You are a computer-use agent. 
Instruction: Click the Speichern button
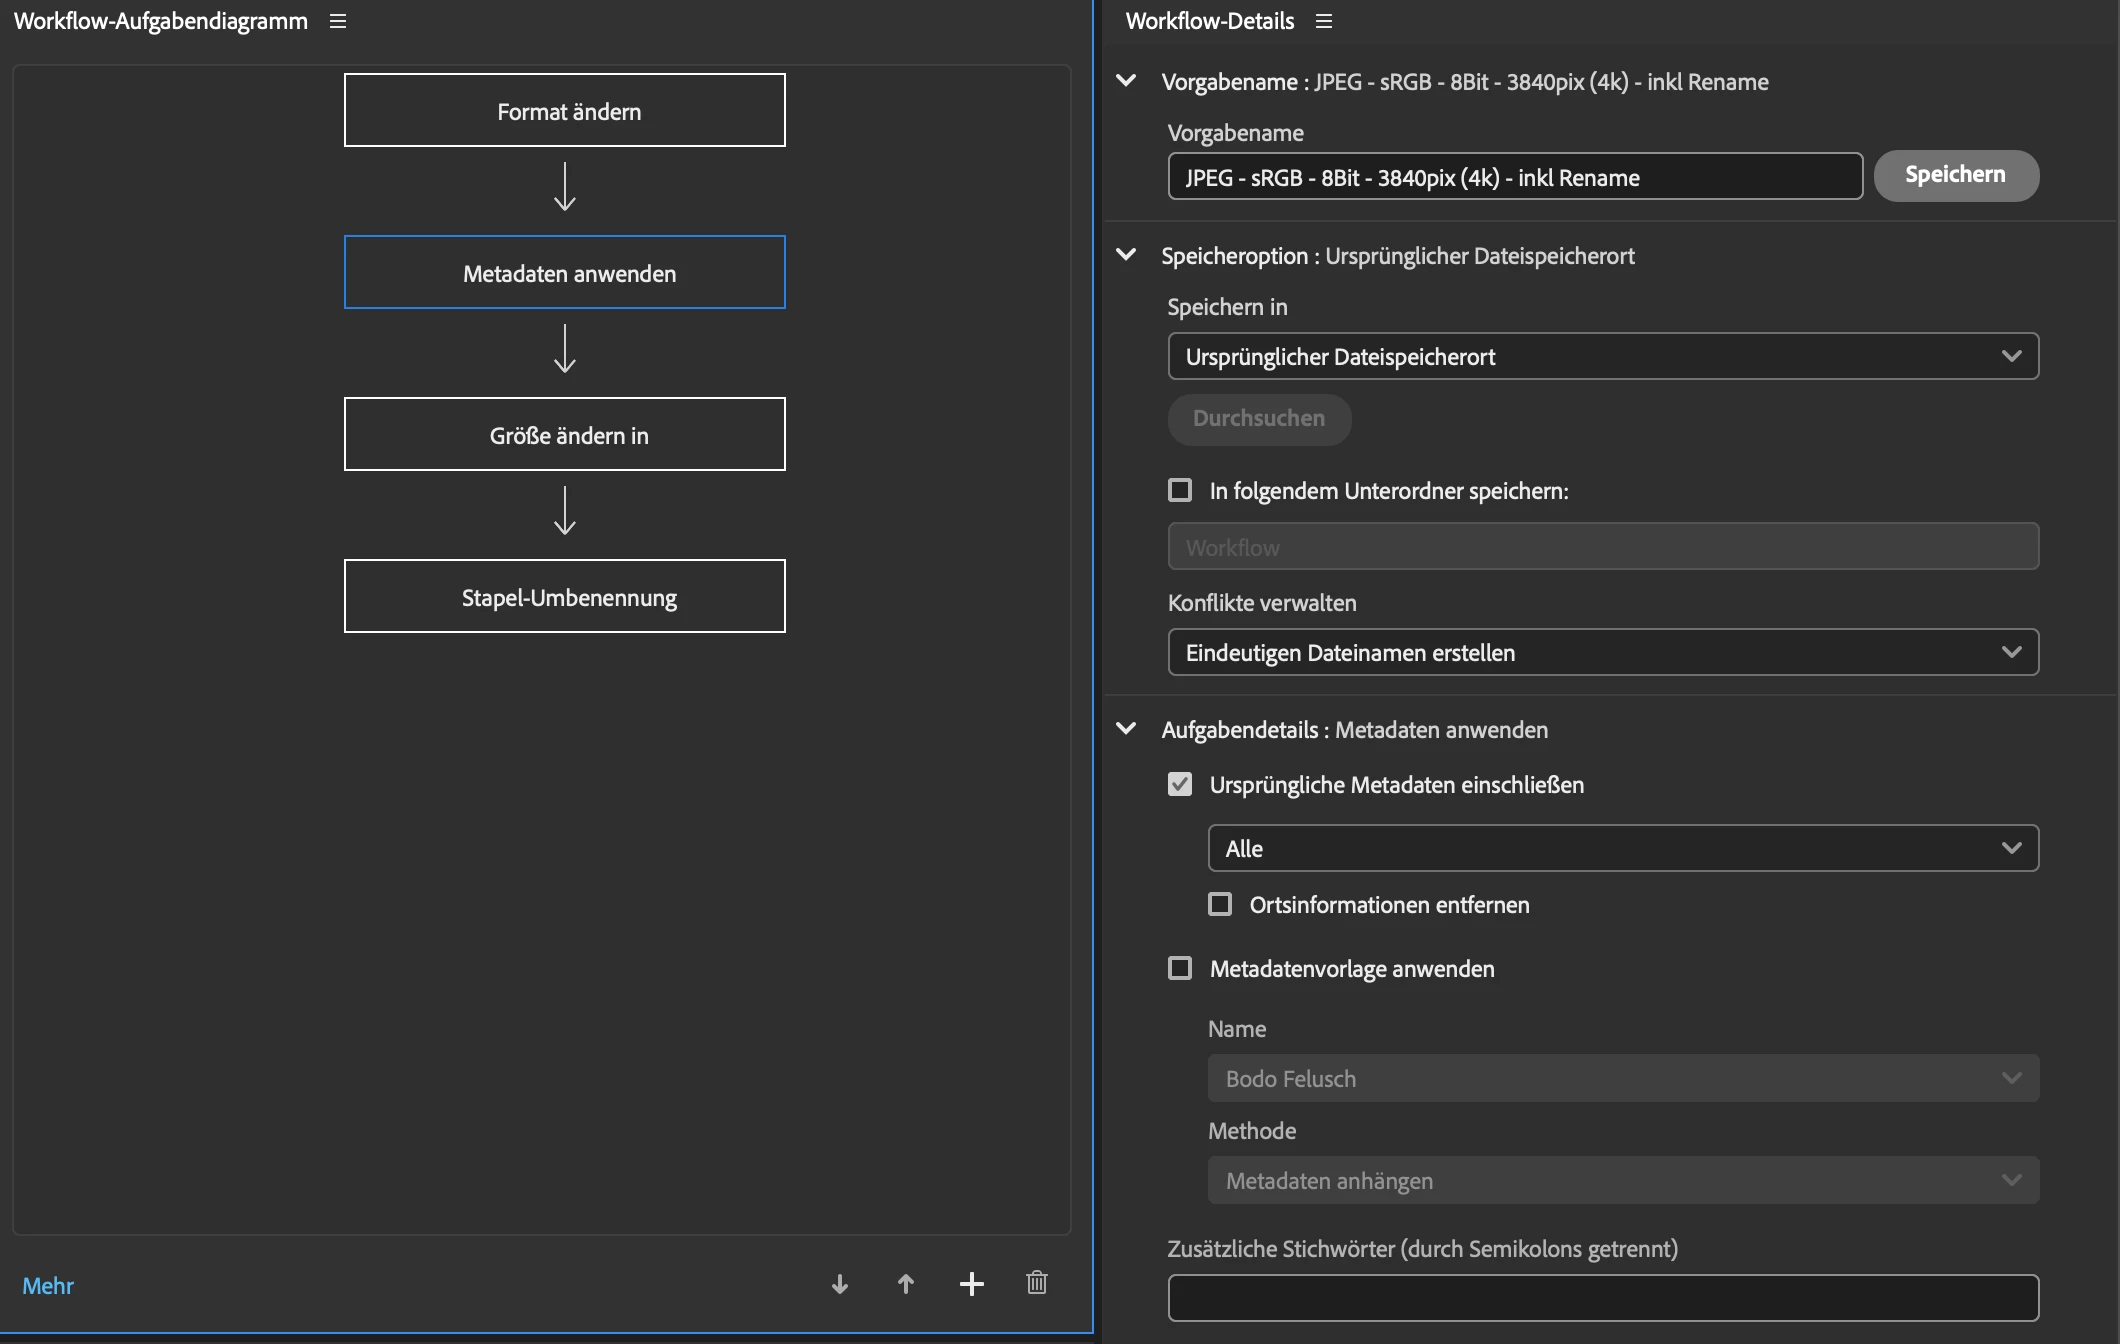tap(1955, 175)
